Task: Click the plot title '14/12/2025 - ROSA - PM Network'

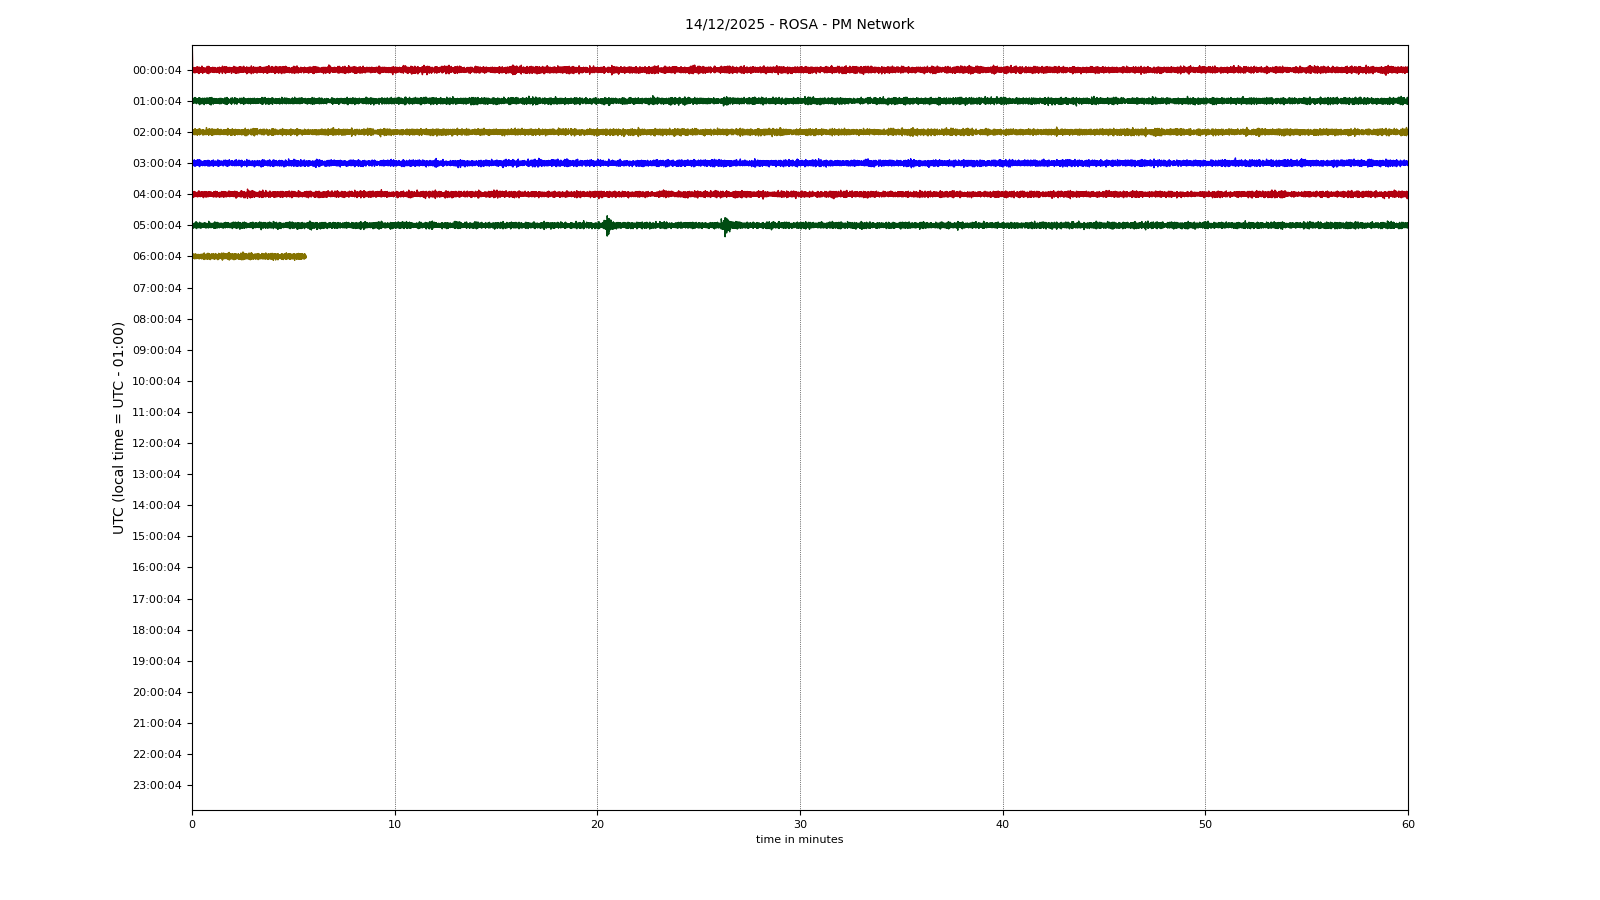Action: coord(799,25)
